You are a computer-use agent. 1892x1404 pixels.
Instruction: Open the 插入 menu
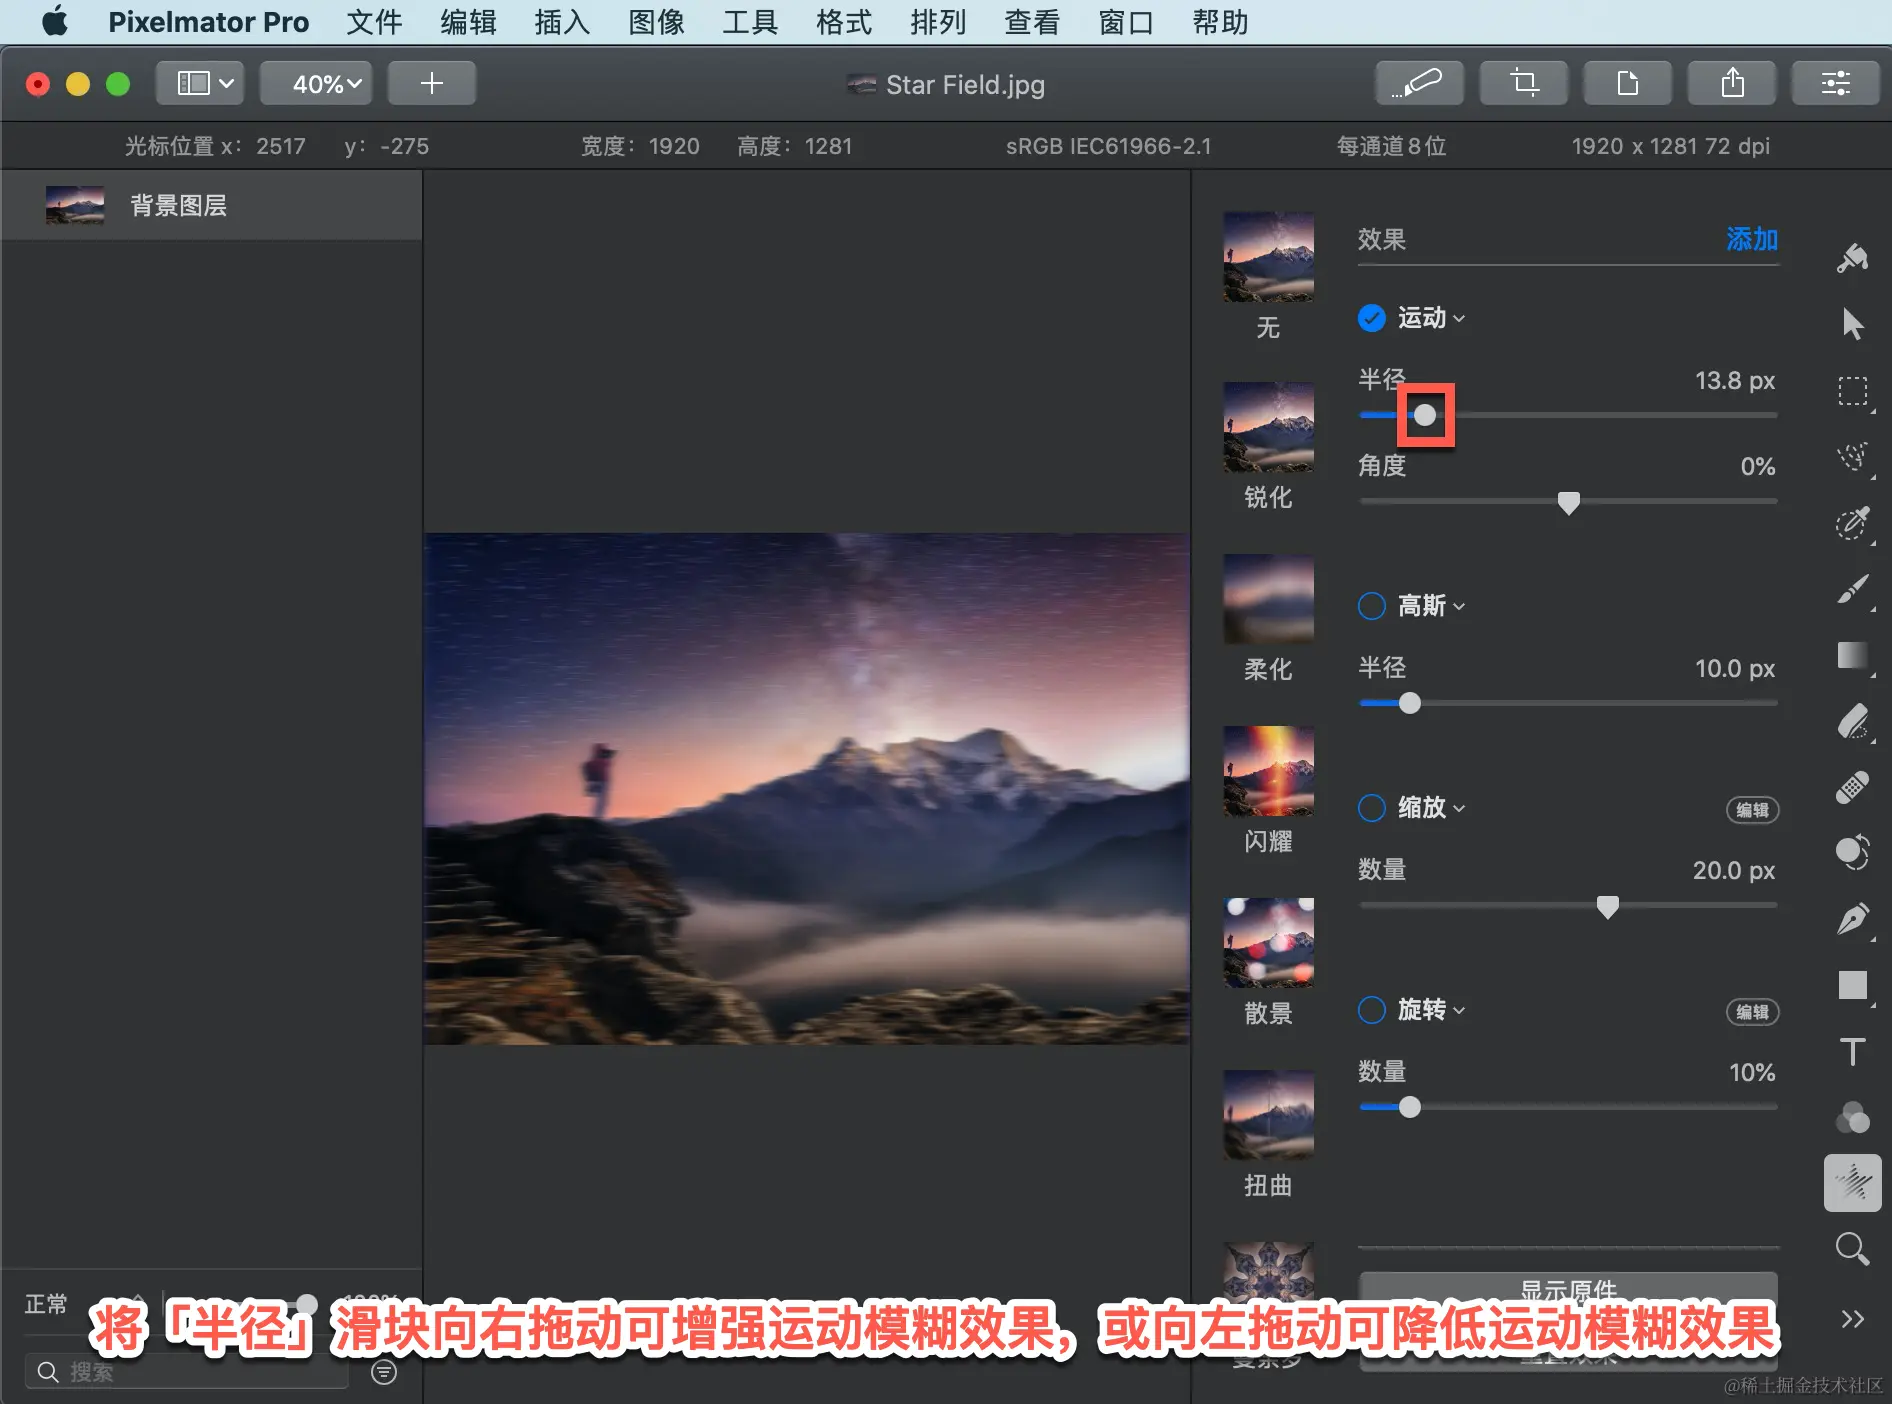click(562, 22)
